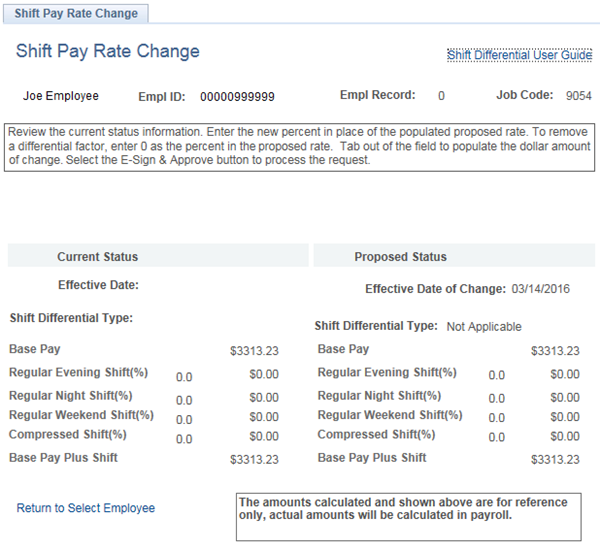The height and width of the screenshot is (550, 600).
Task: Open the Shift Differential User Guide link
Action: tap(519, 55)
